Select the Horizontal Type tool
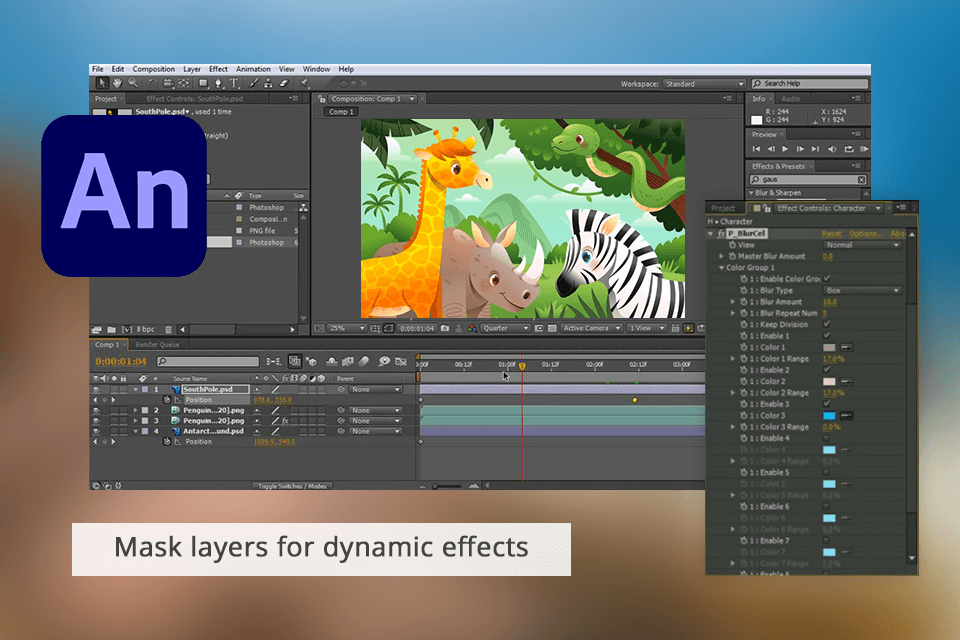 coord(234,83)
